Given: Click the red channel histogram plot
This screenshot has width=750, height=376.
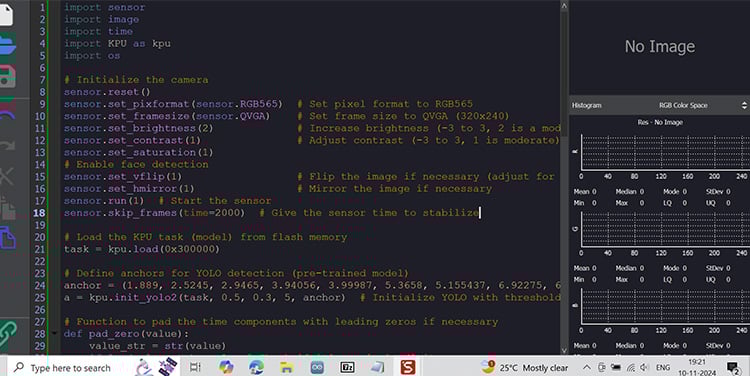Looking at the screenshot, I should click(664, 153).
